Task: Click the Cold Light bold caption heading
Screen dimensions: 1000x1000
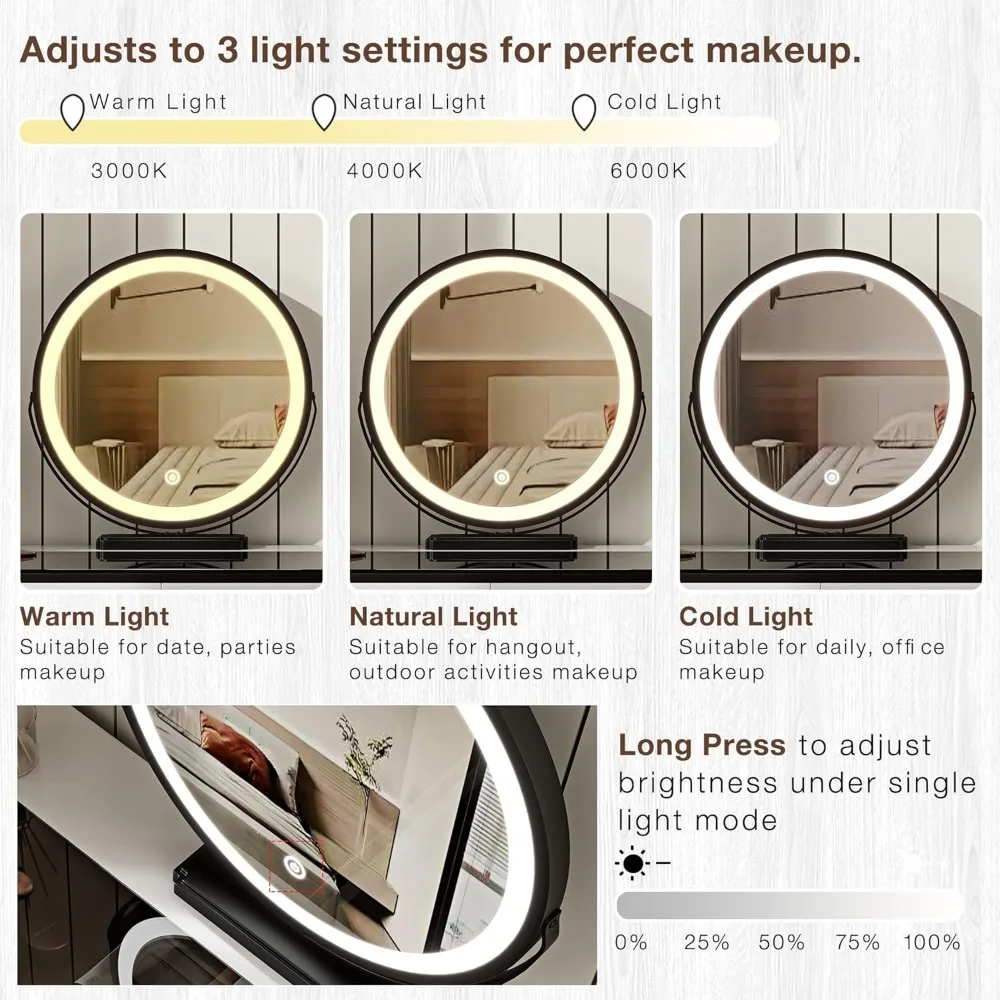Action: (x=746, y=617)
